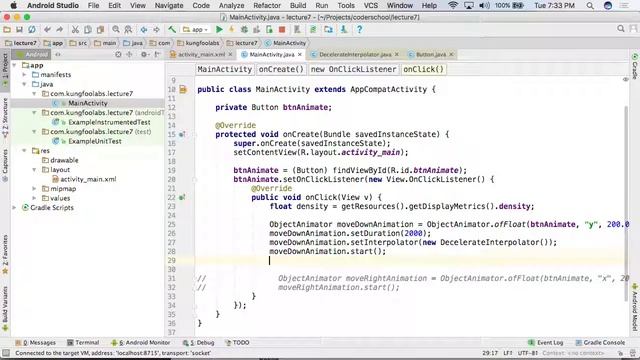The height and width of the screenshot is (360, 640).
Task: Expand the manifests folder
Action: (24, 75)
